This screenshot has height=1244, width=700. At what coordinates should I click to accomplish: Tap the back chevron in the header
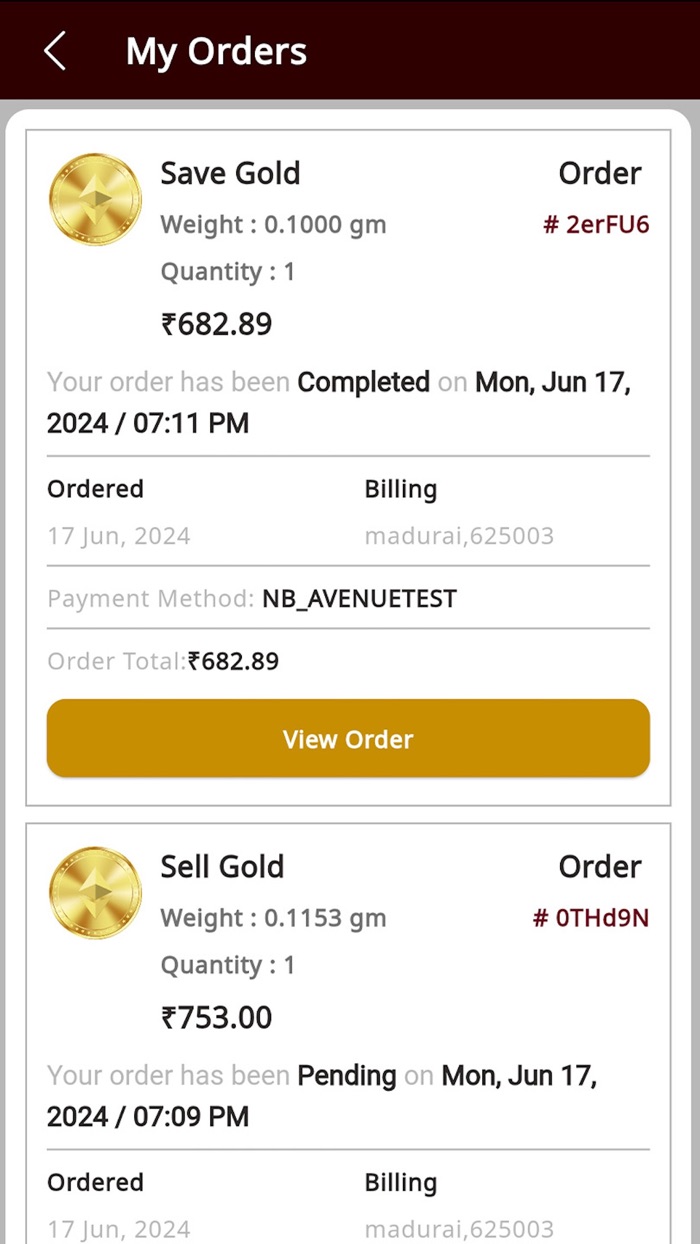[x=54, y=50]
